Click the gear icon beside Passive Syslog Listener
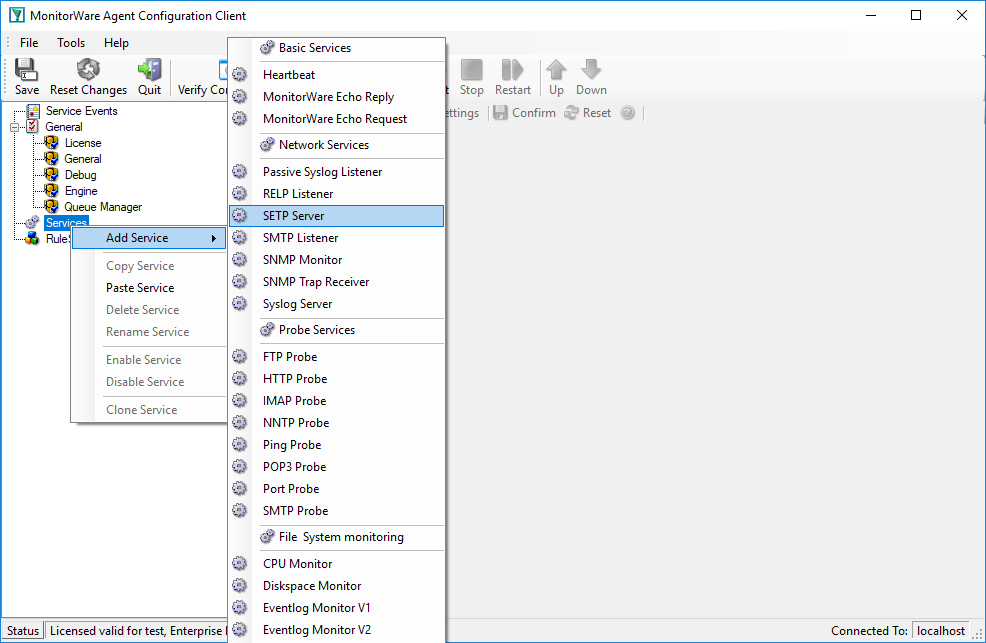The height and width of the screenshot is (643, 986). [240, 171]
